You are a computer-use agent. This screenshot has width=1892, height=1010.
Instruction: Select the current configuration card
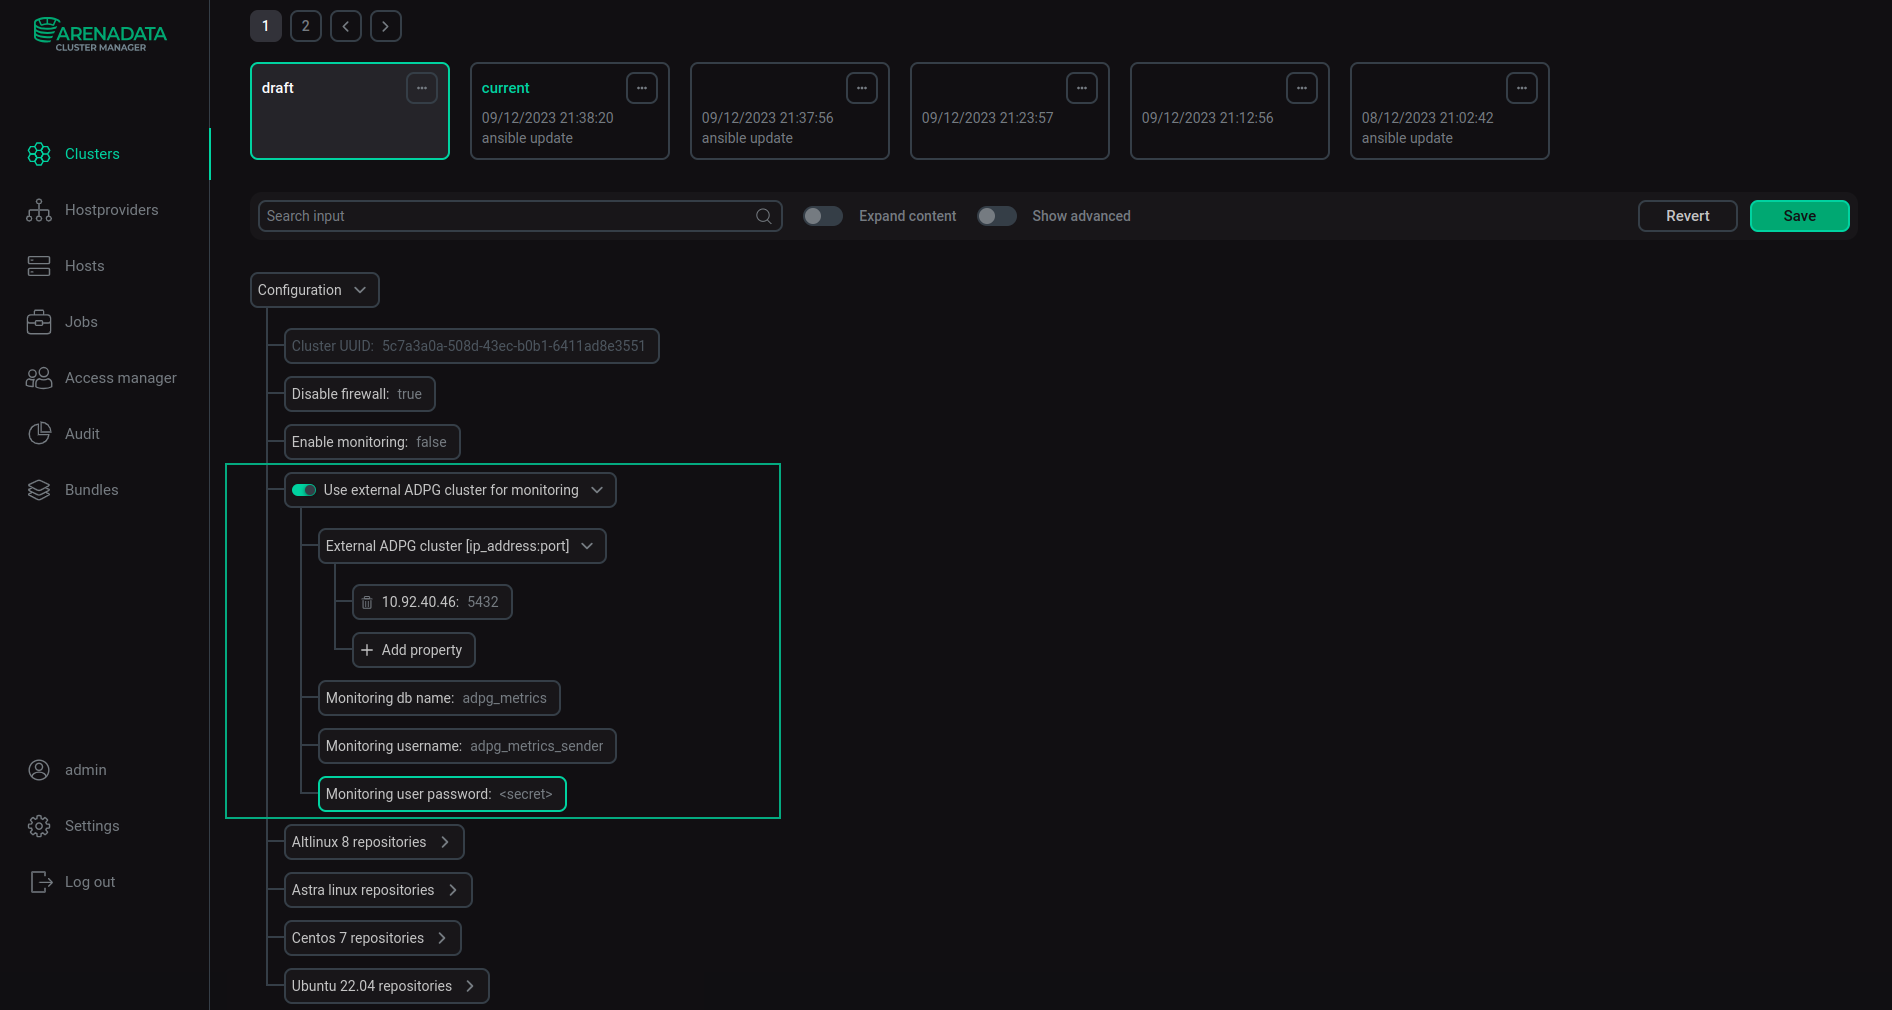coord(570,111)
